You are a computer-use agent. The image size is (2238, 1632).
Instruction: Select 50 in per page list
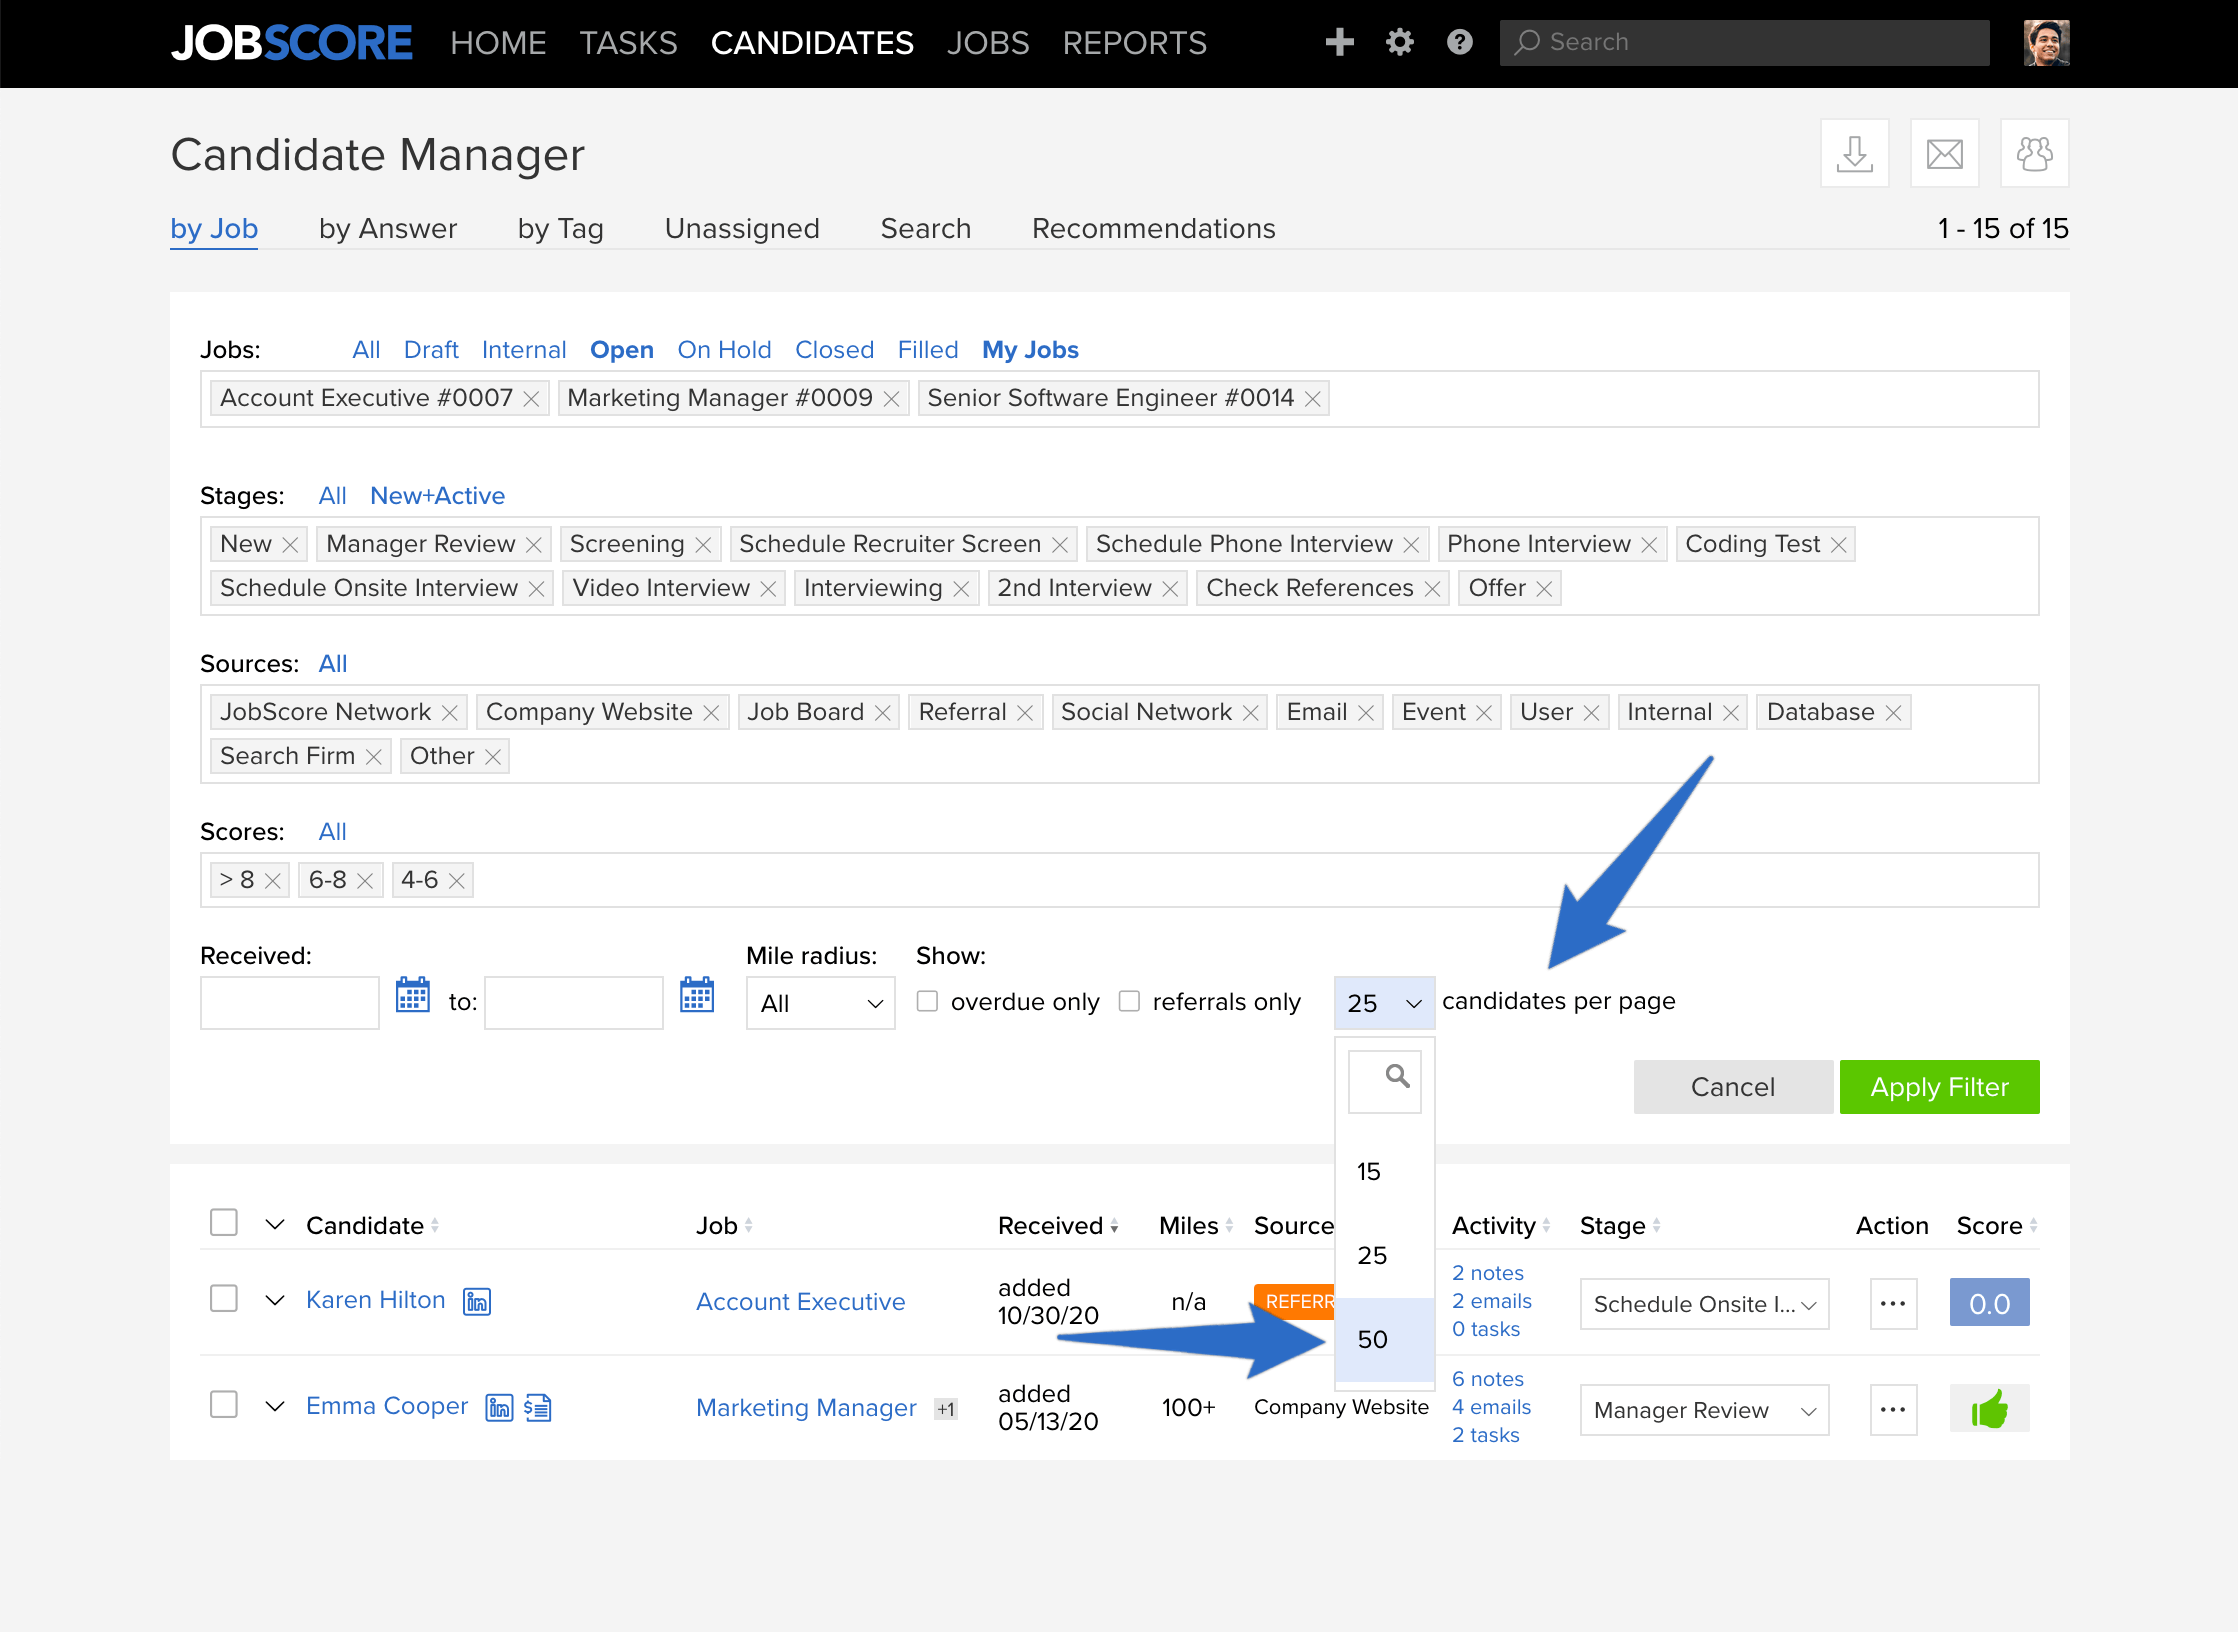click(1384, 1340)
